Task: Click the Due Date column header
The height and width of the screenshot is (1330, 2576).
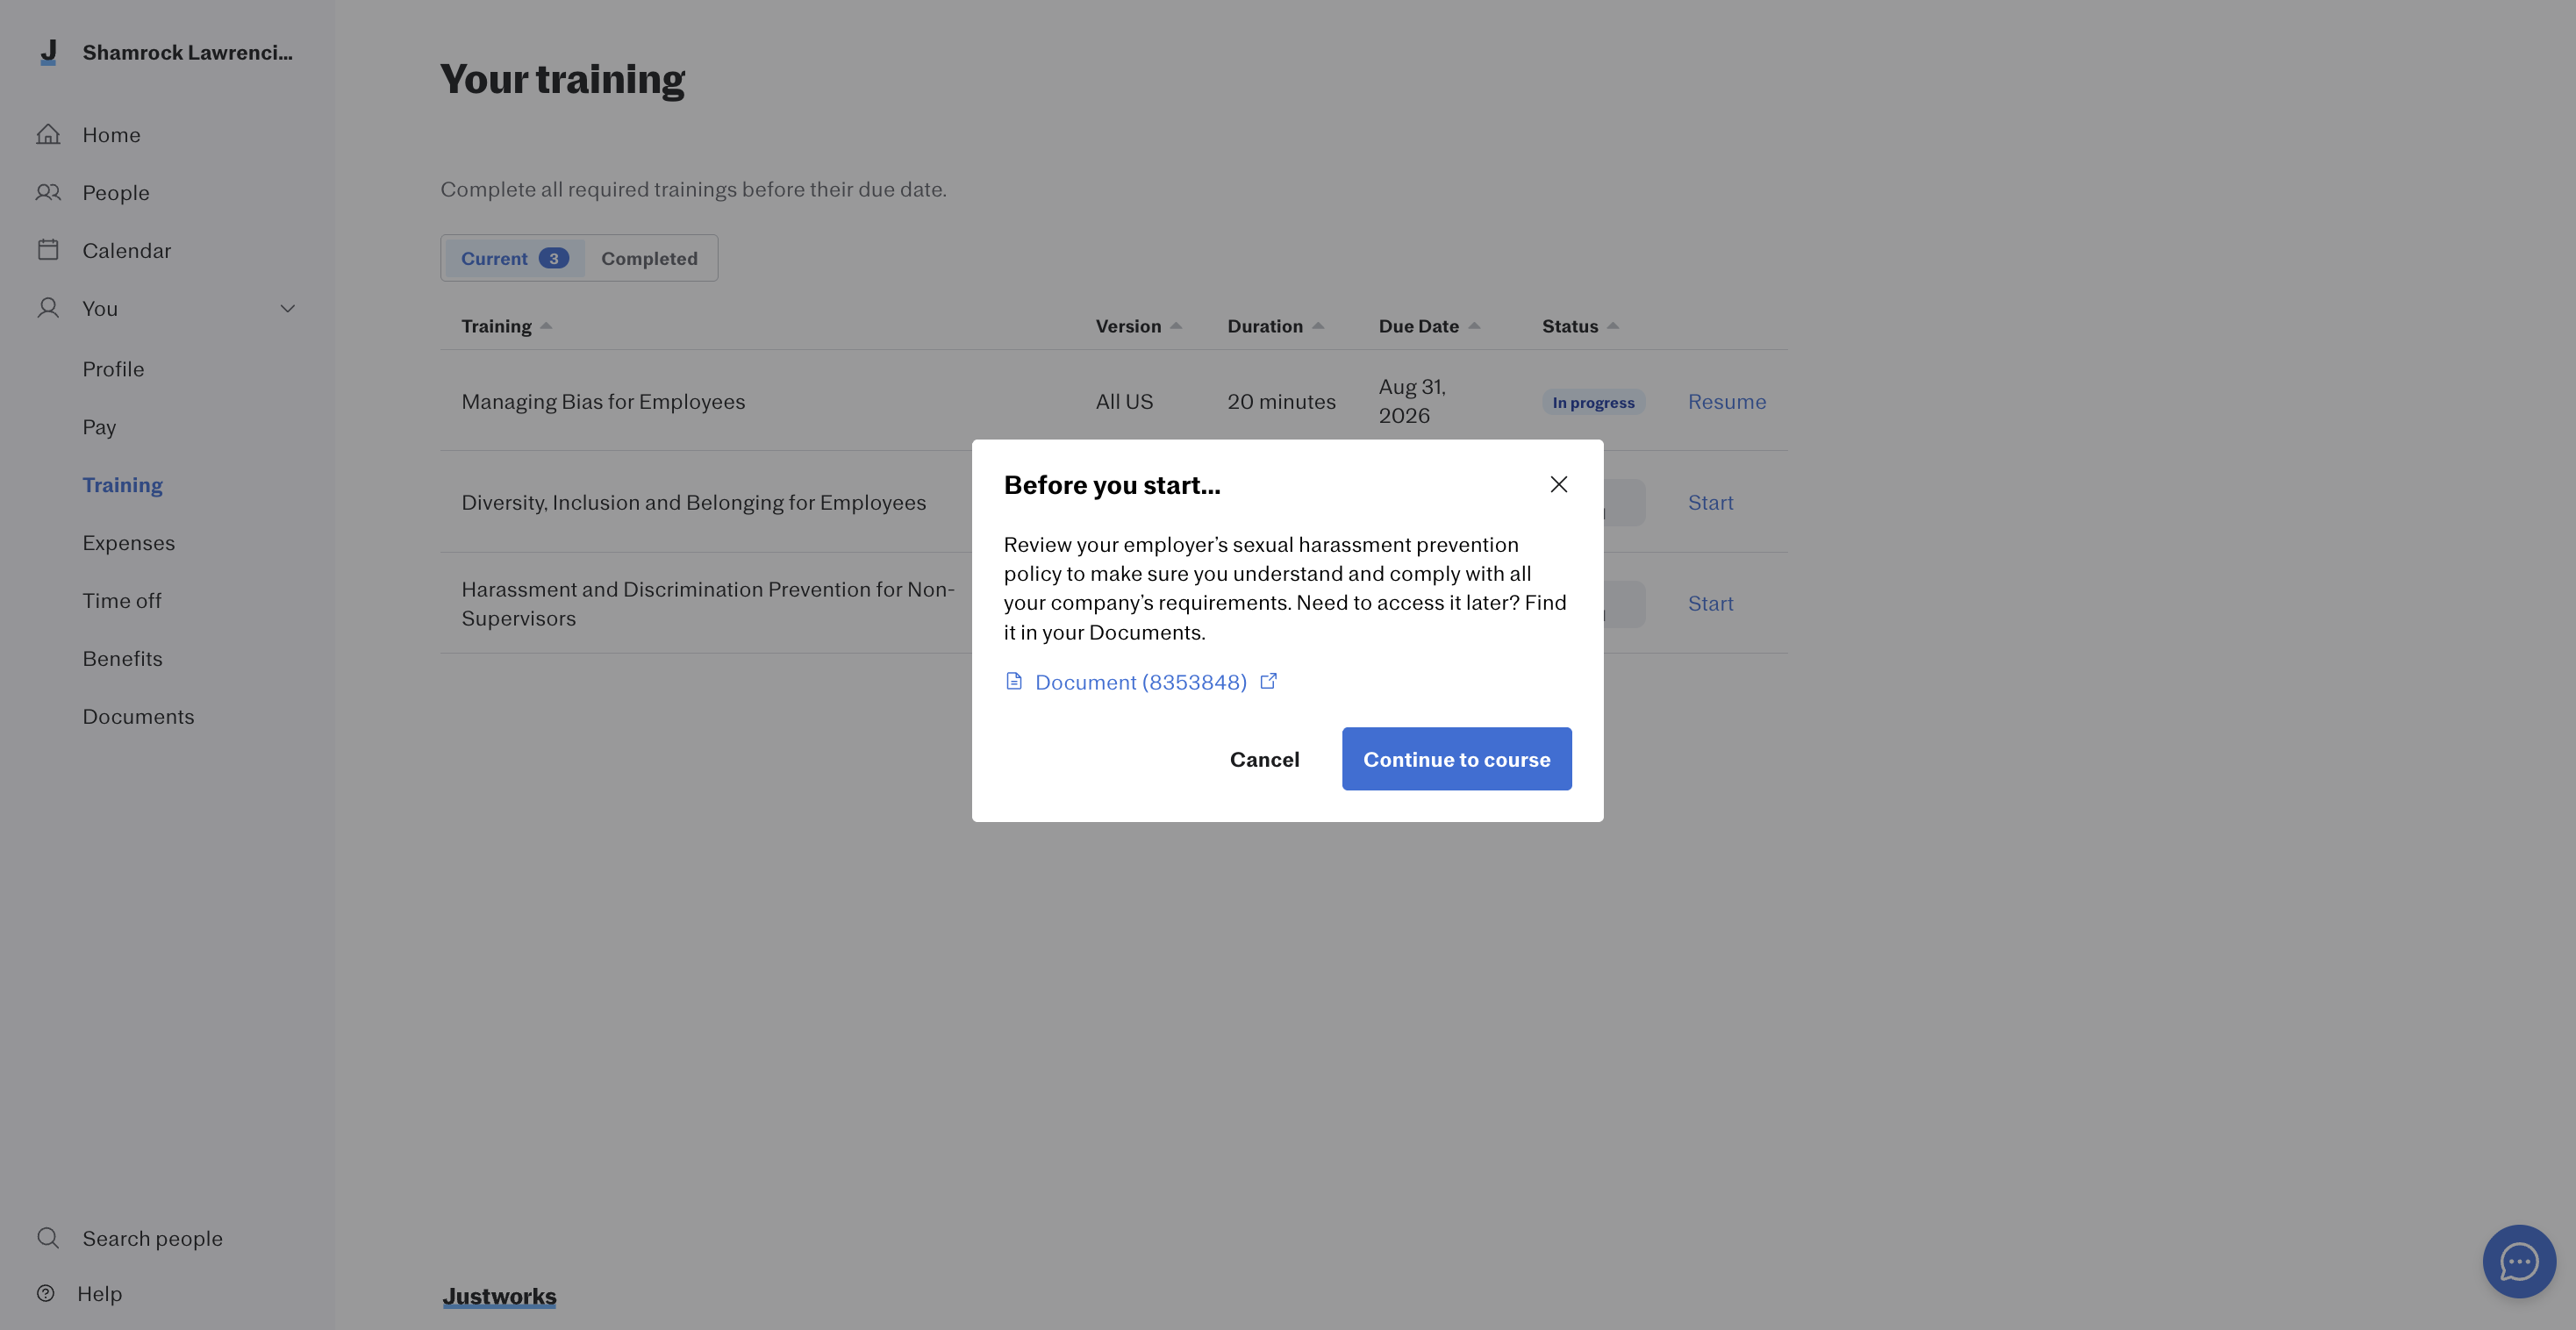Action: 1418,327
